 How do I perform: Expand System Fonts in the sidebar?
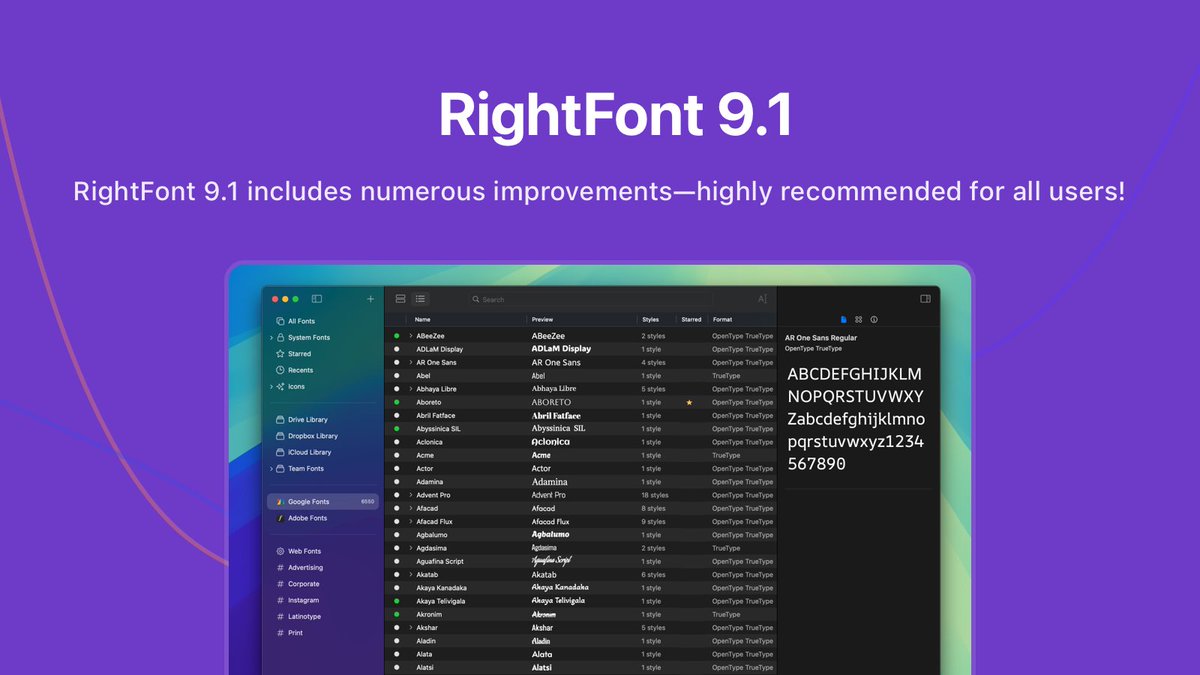tap(271, 338)
